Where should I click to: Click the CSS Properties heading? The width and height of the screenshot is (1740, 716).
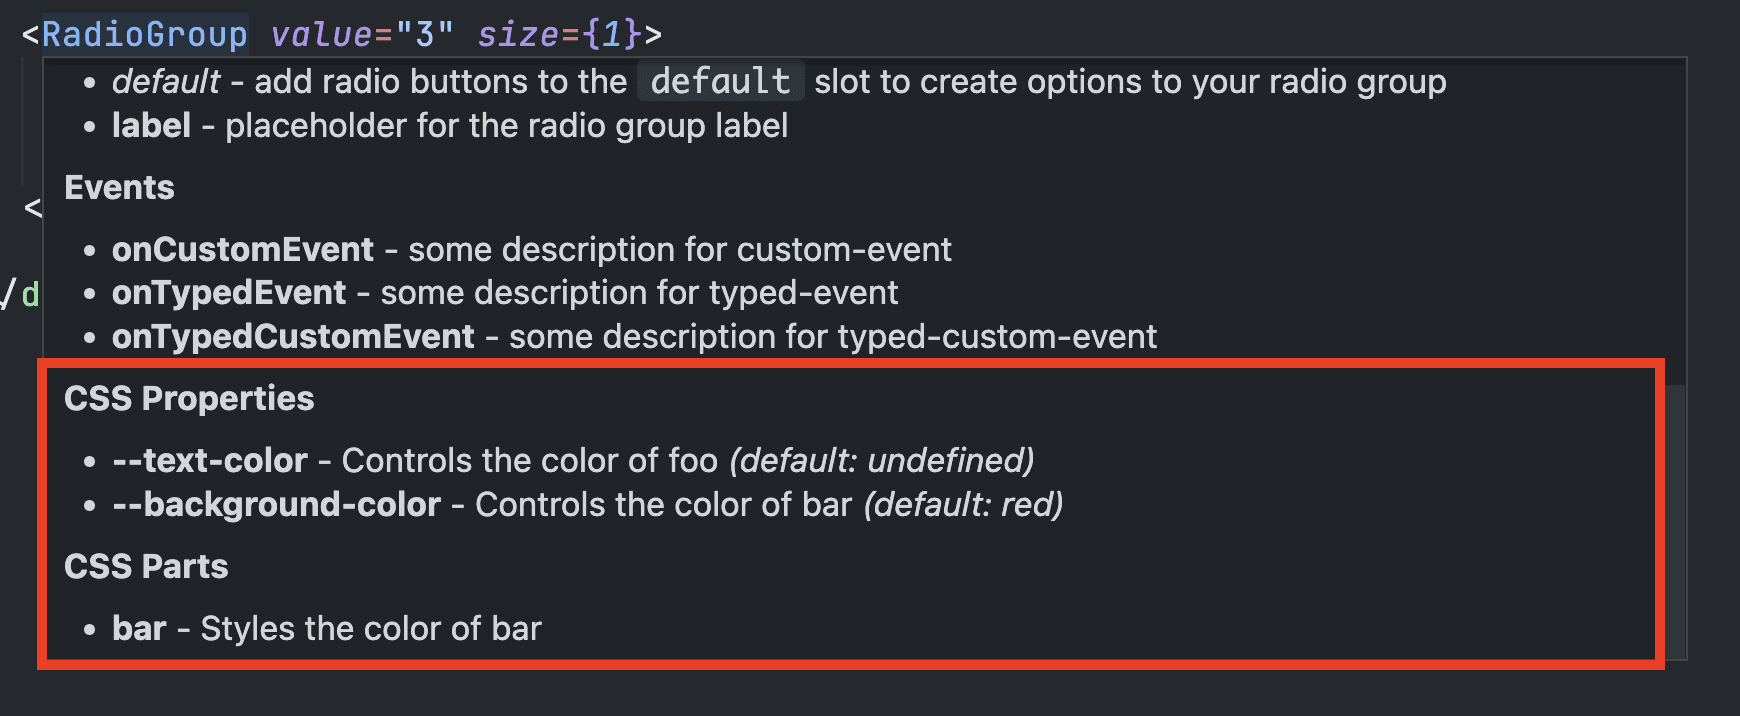pos(188,398)
